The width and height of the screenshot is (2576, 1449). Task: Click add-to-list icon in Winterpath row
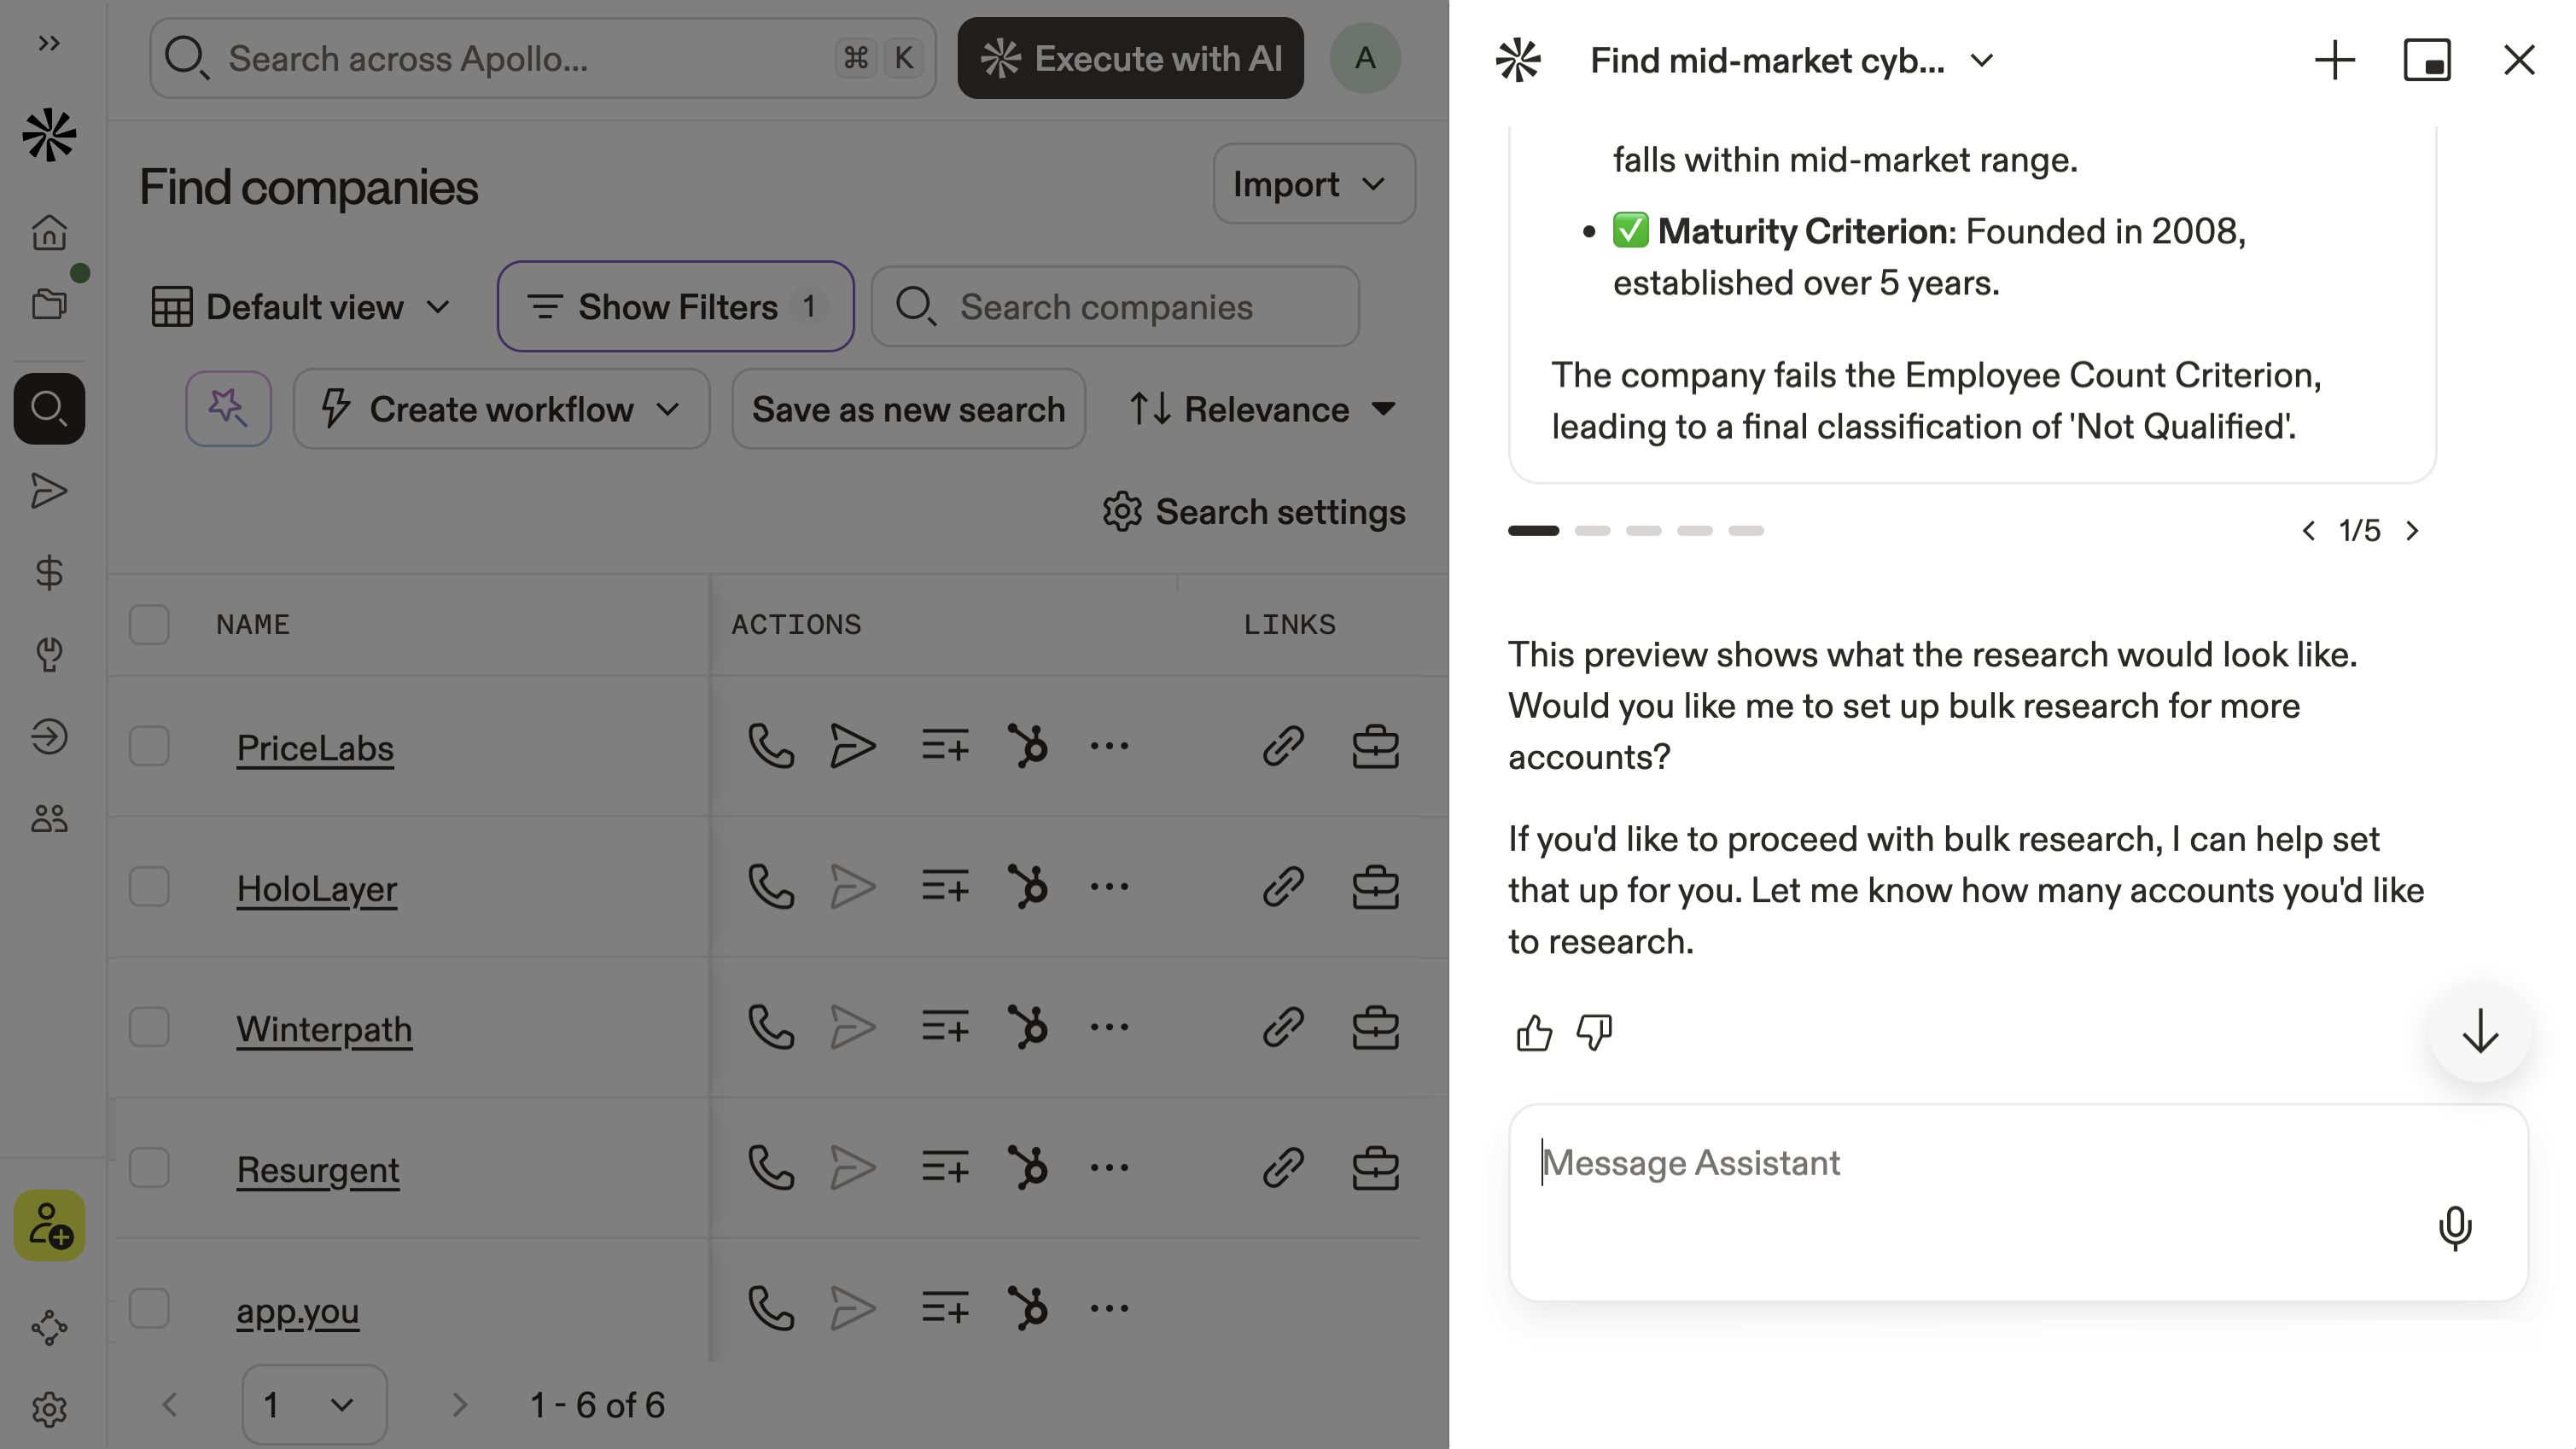(945, 1027)
